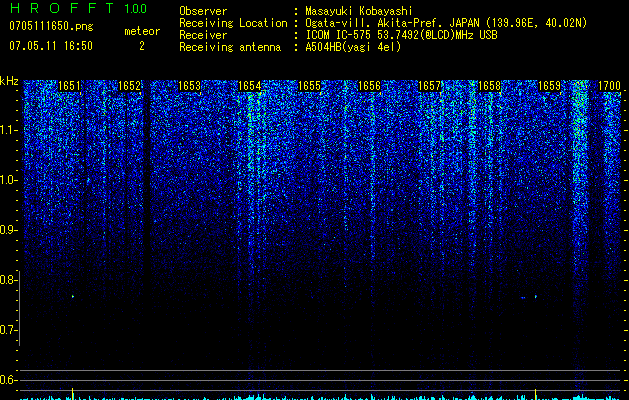Click the 1657 time marker
Viewport: 629px width, 400px height.
click(429, 86)
